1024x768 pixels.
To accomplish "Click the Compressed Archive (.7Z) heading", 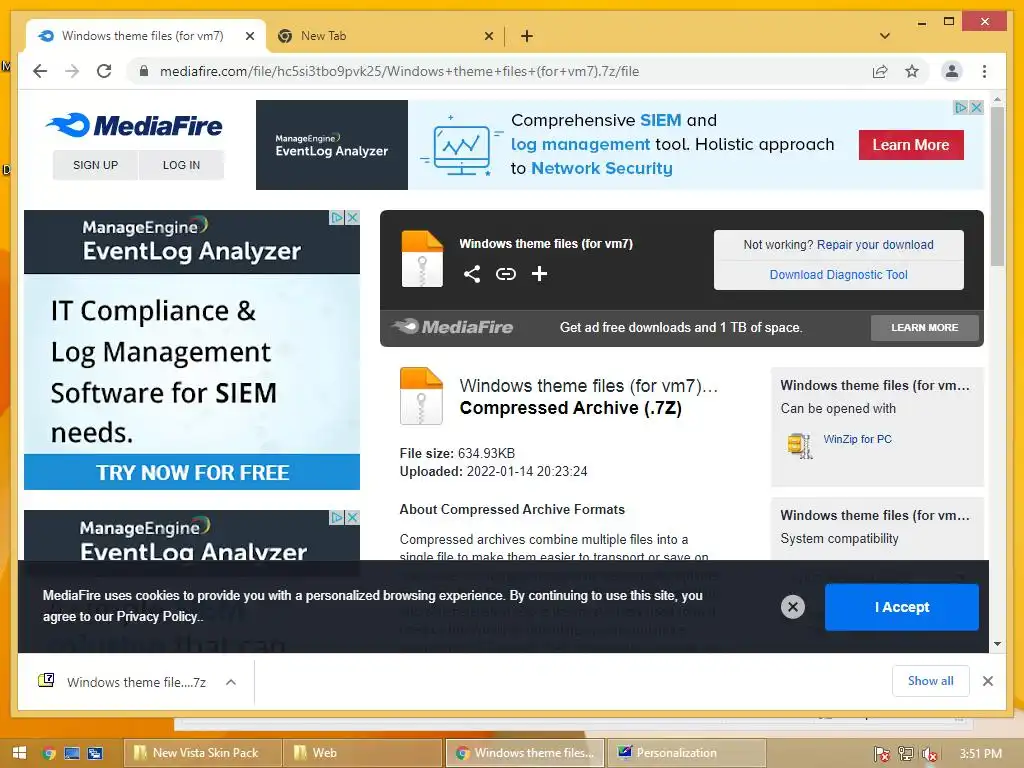I will 570,408.
